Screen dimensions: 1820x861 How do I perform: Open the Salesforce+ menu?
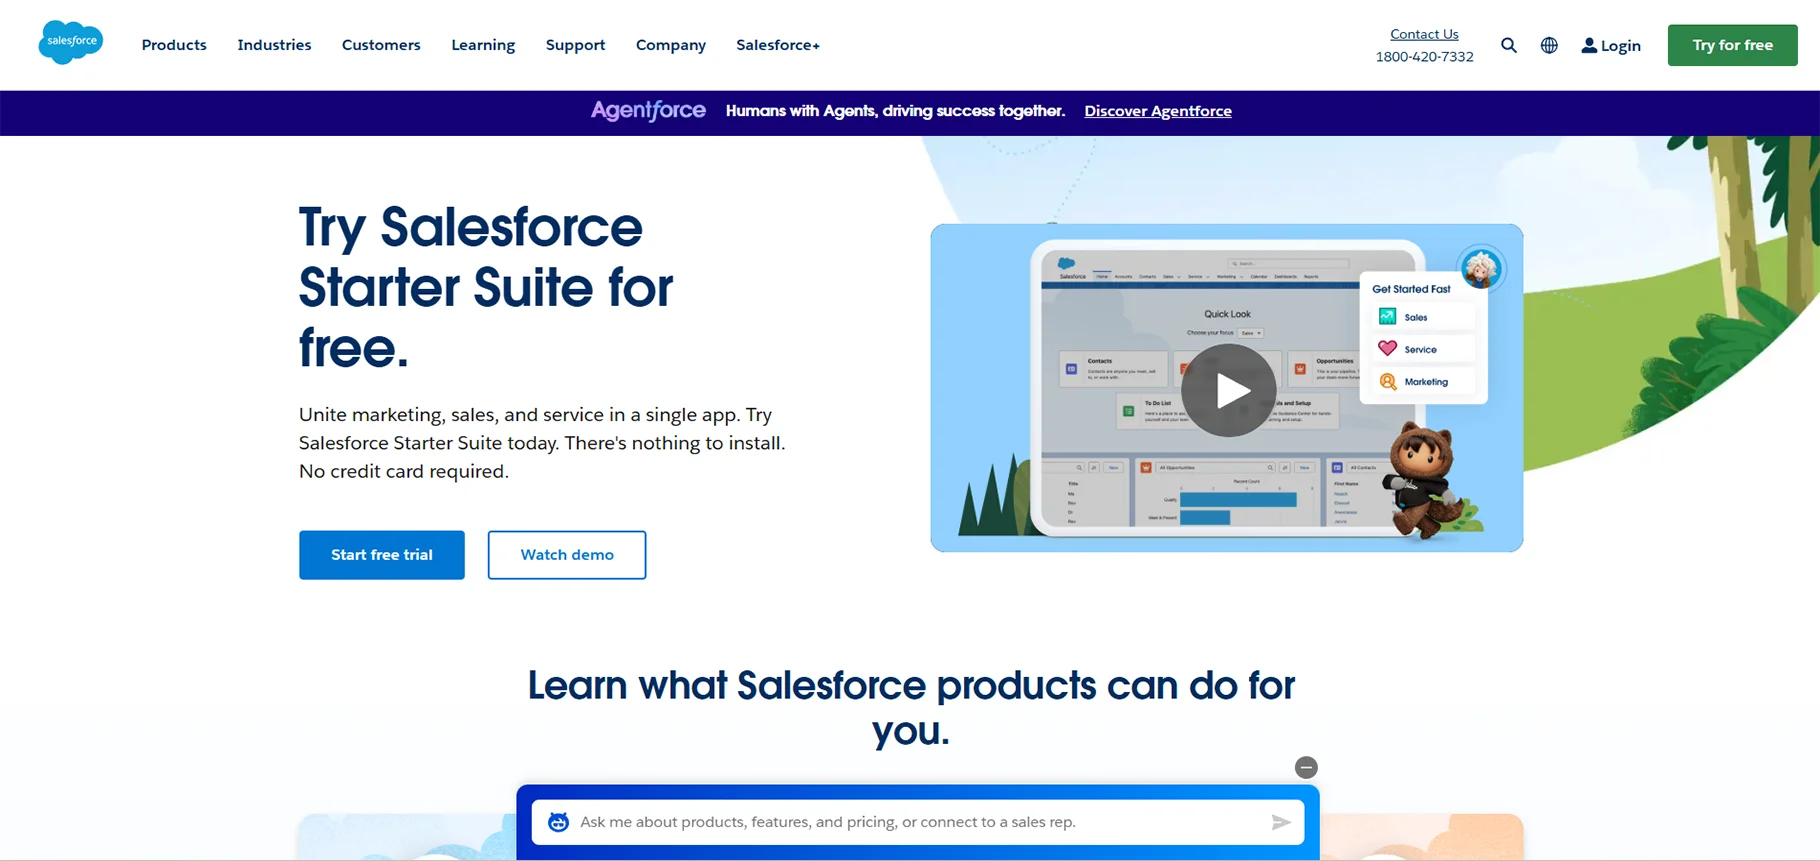pyautogui.click(x=778, y=45)
